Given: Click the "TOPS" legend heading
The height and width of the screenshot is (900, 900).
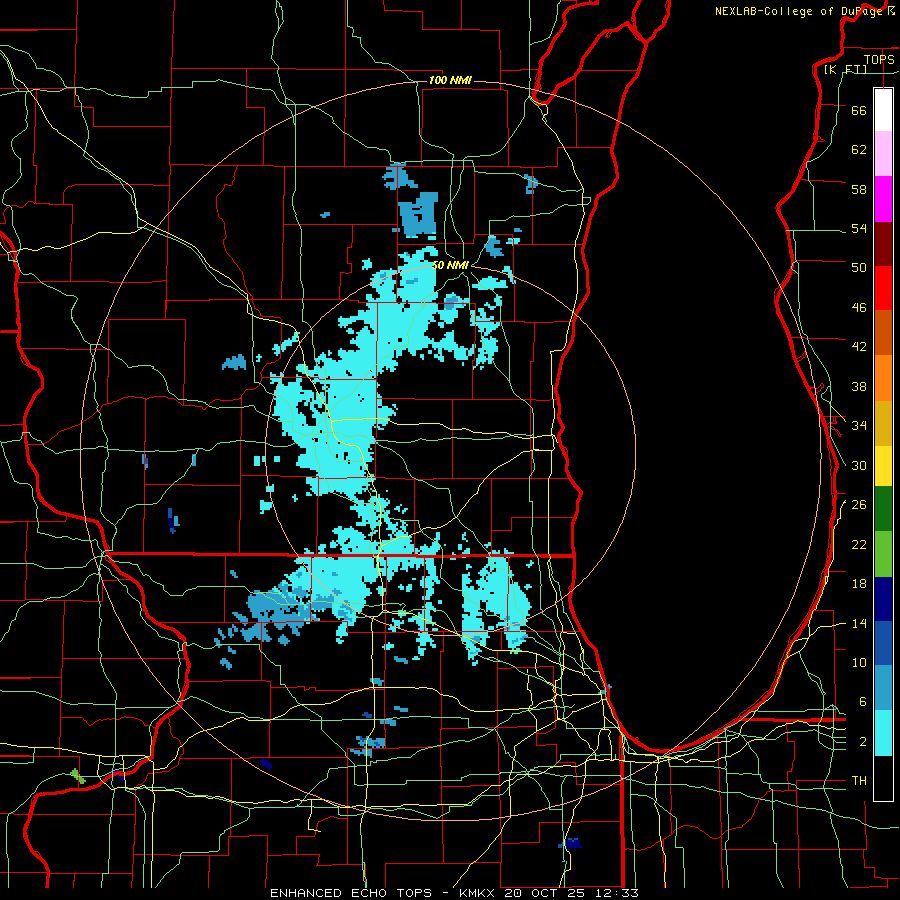Looking at the screenshot, I should [x=879, y=59].
